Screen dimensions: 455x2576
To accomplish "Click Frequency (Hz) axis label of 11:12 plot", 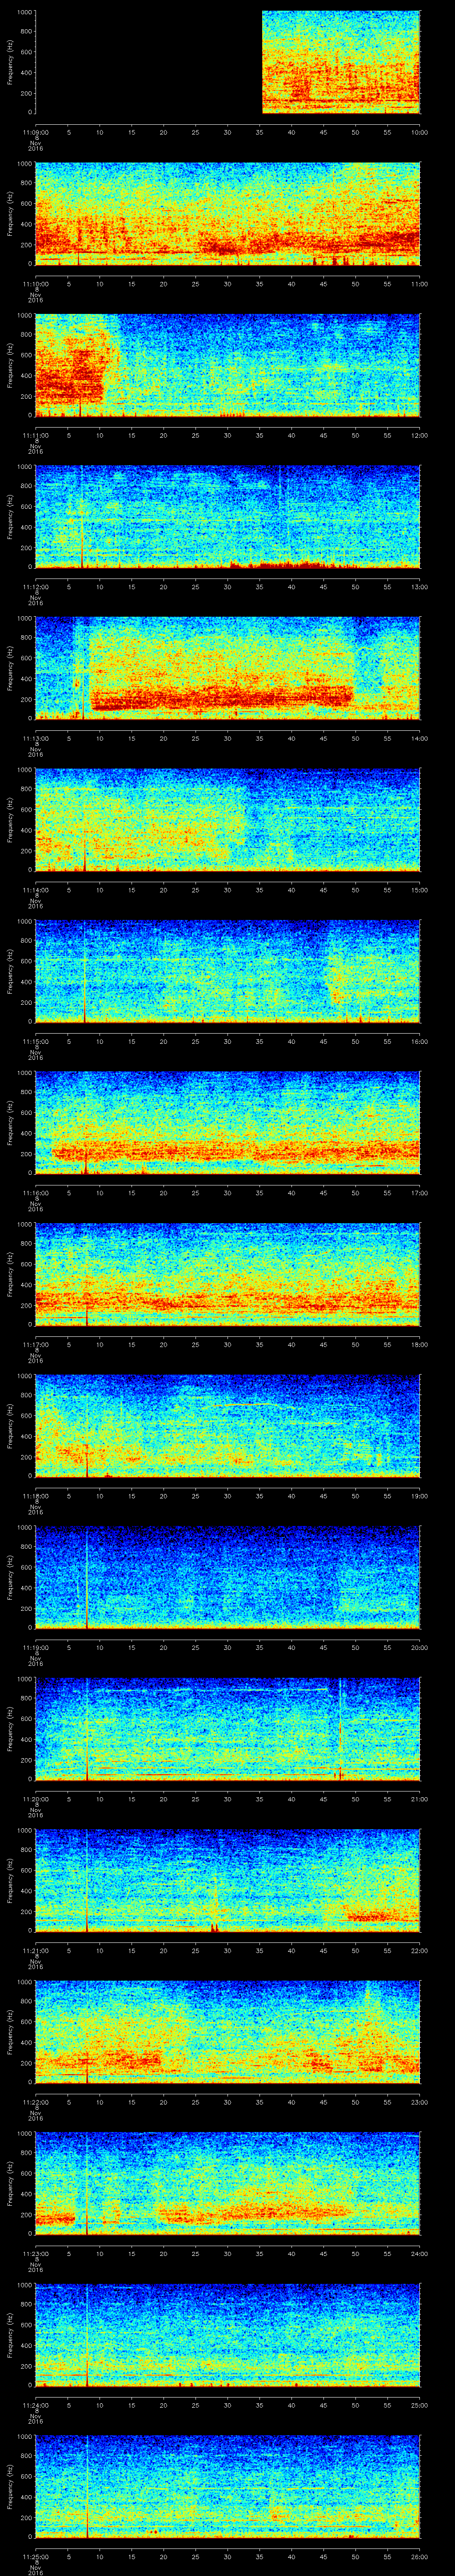I will 10,517.
